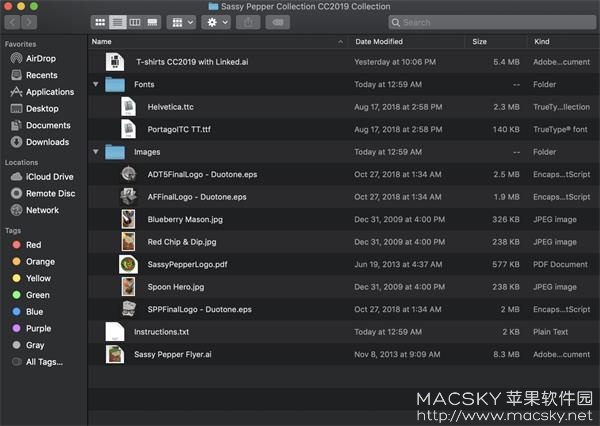Open the gear action menu
Screen dimensions: 600x426
tap(216, 22)
